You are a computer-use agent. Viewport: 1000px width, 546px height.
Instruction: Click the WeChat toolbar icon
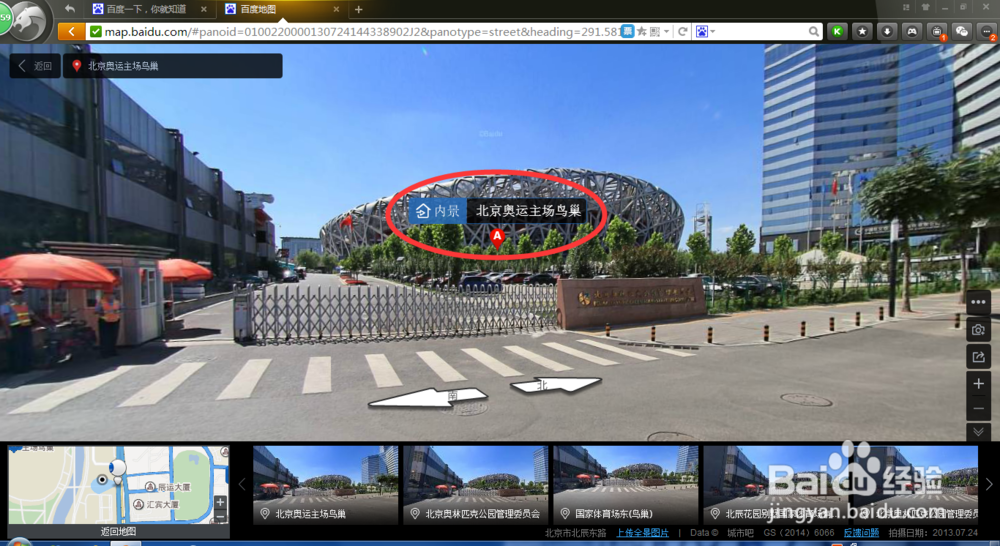[x=962, y=31]
